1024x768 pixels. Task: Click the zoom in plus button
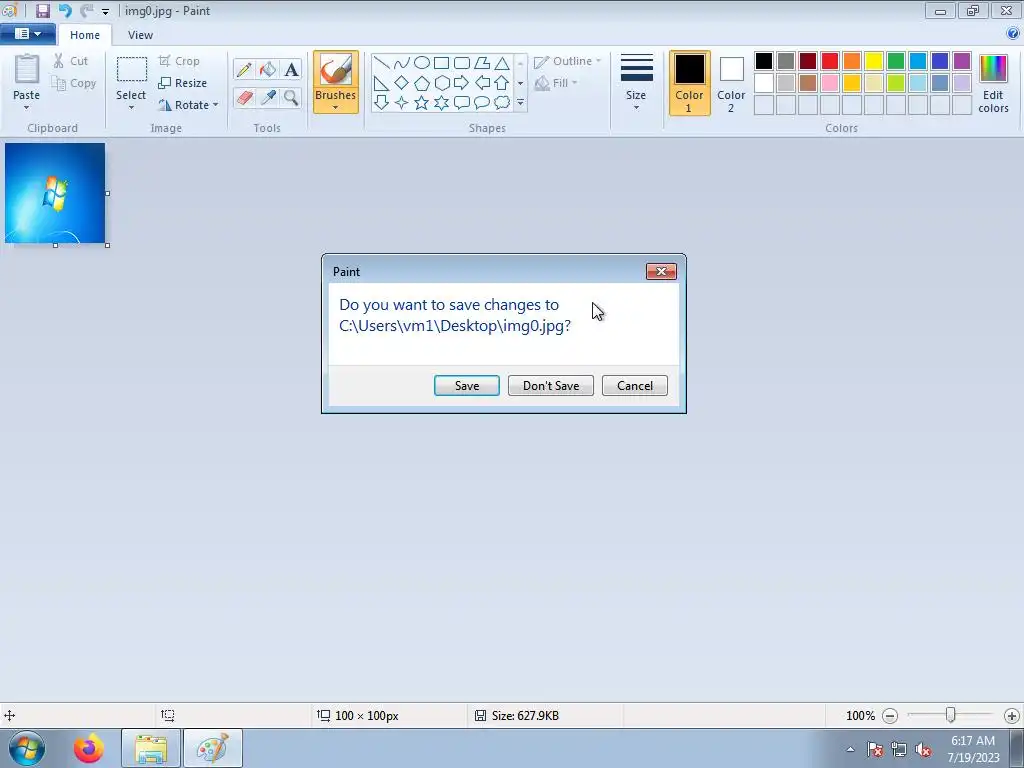(1012, 716)
